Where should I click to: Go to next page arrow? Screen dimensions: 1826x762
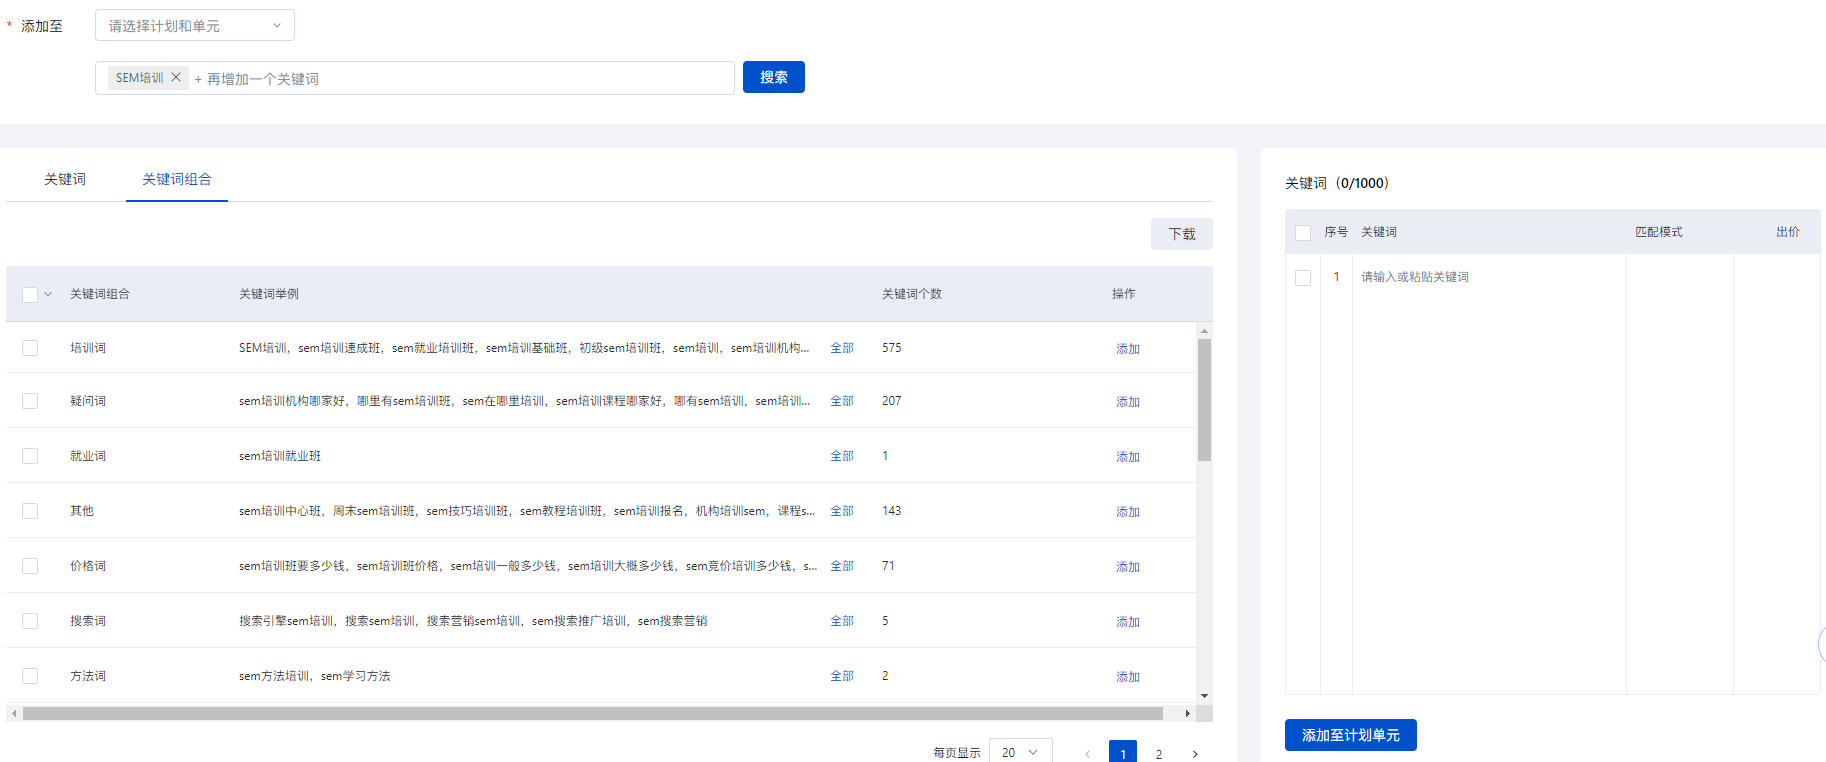1195,753
